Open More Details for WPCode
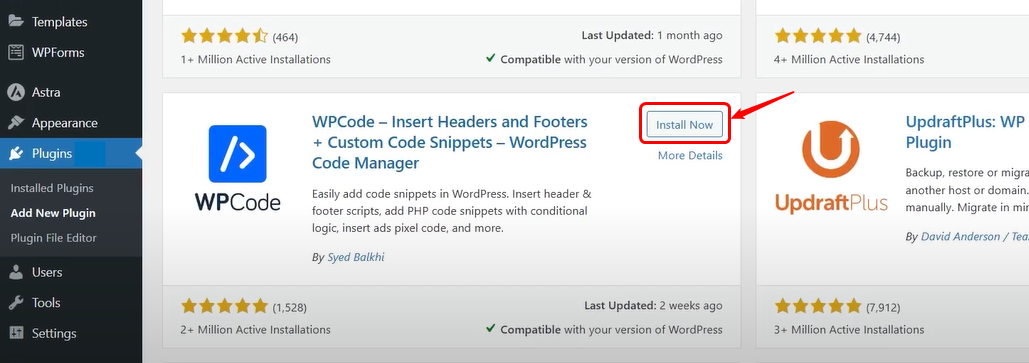Image resolution: width=1029 pixels, height=363 pixels. 690,156
